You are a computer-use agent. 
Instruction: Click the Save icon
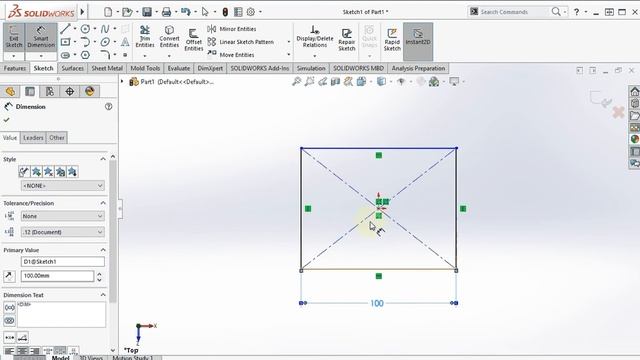pyautogui.click(x=147, y=12)
